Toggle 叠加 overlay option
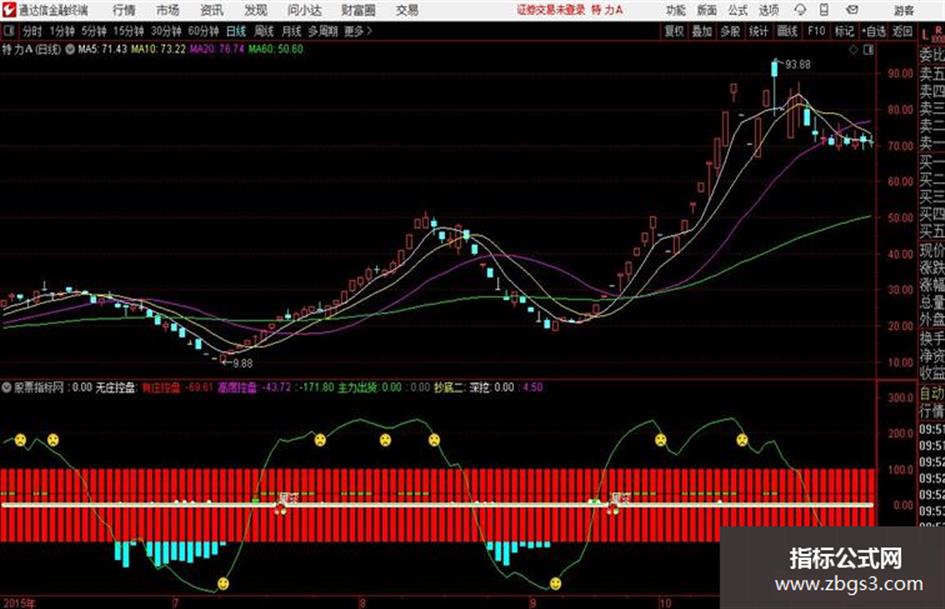The height and width of the screenshot is (609, 945). coord(702,31)
